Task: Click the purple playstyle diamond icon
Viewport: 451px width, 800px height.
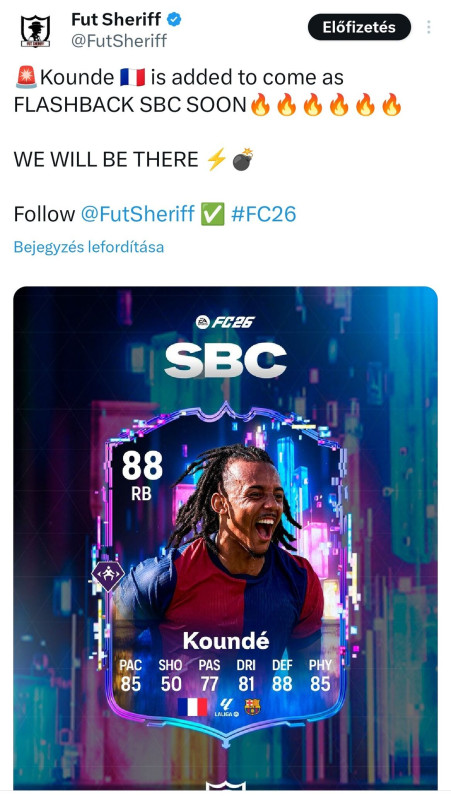Action: pos(108,574)
